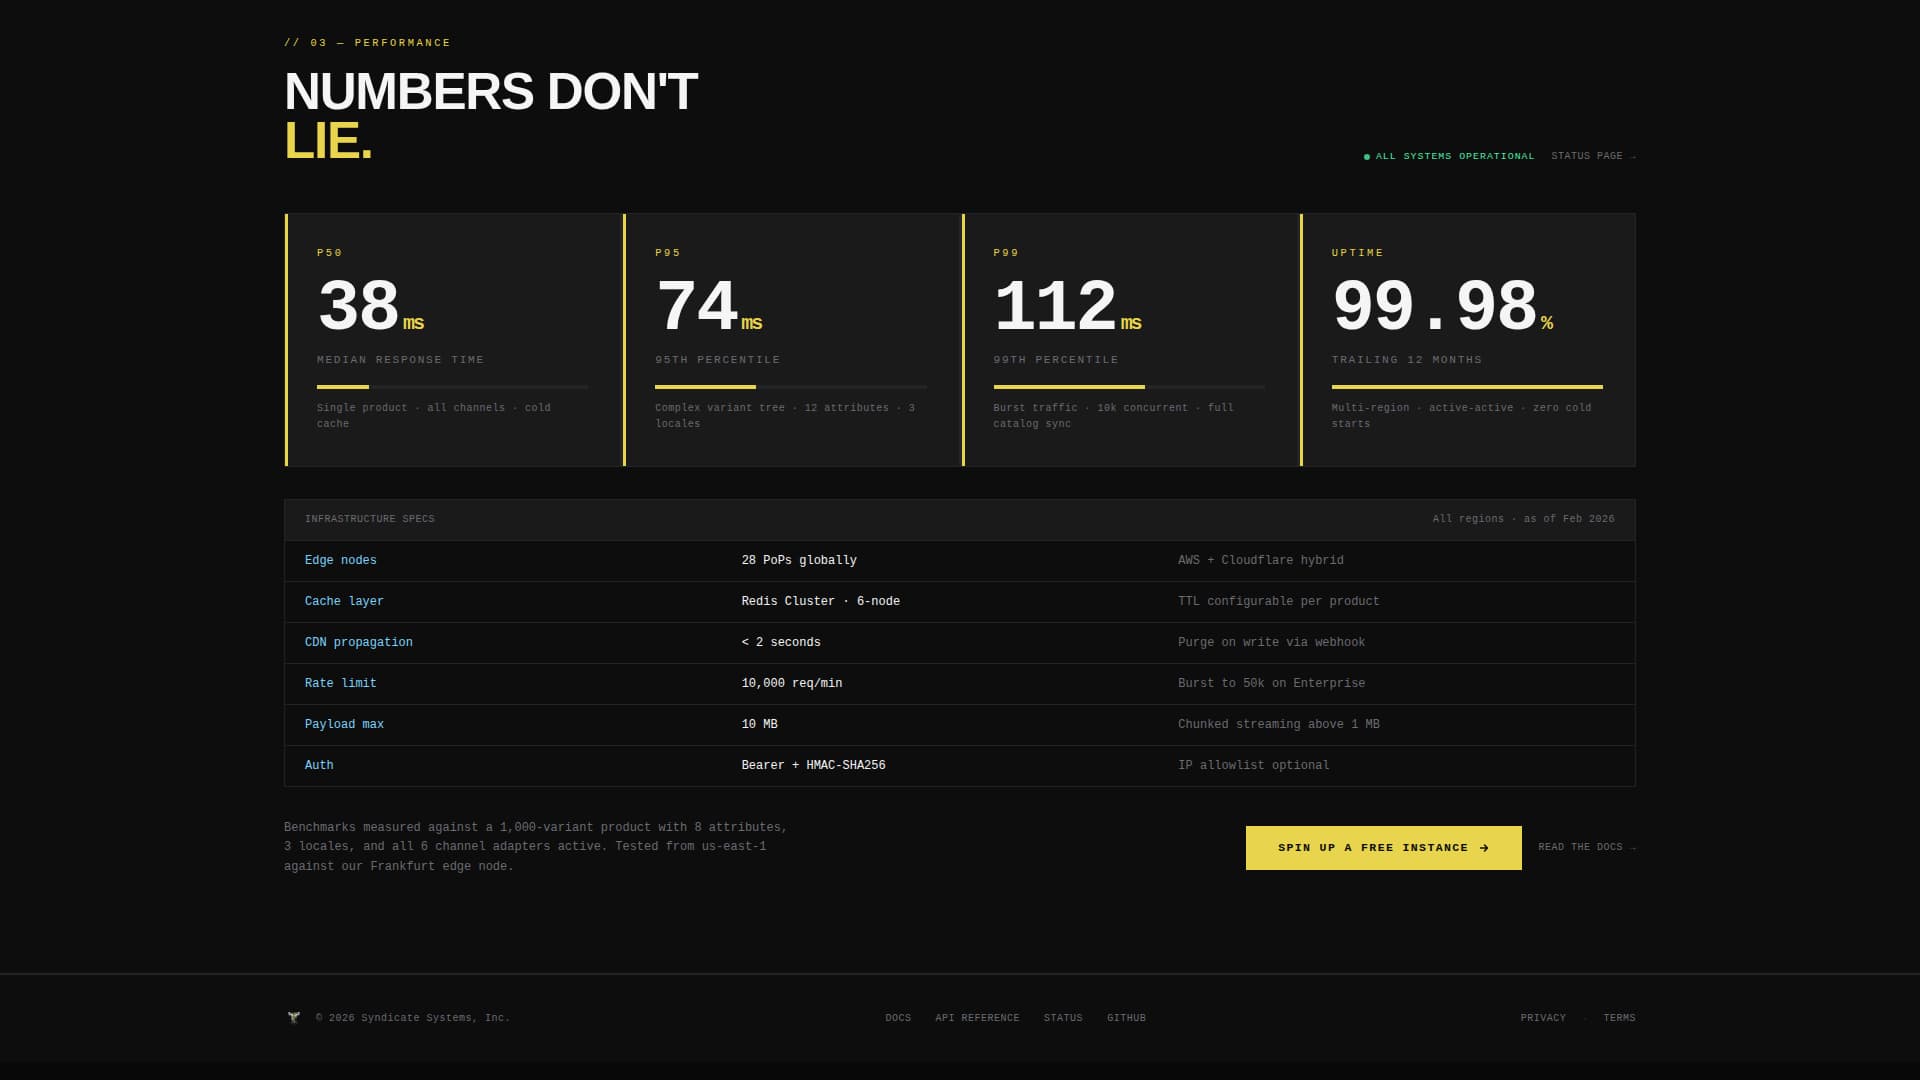Click 'All regions · as of Feb 2026' text
The height and width of the screenshot is (1080, 1920).
(x=1523, y=519)
